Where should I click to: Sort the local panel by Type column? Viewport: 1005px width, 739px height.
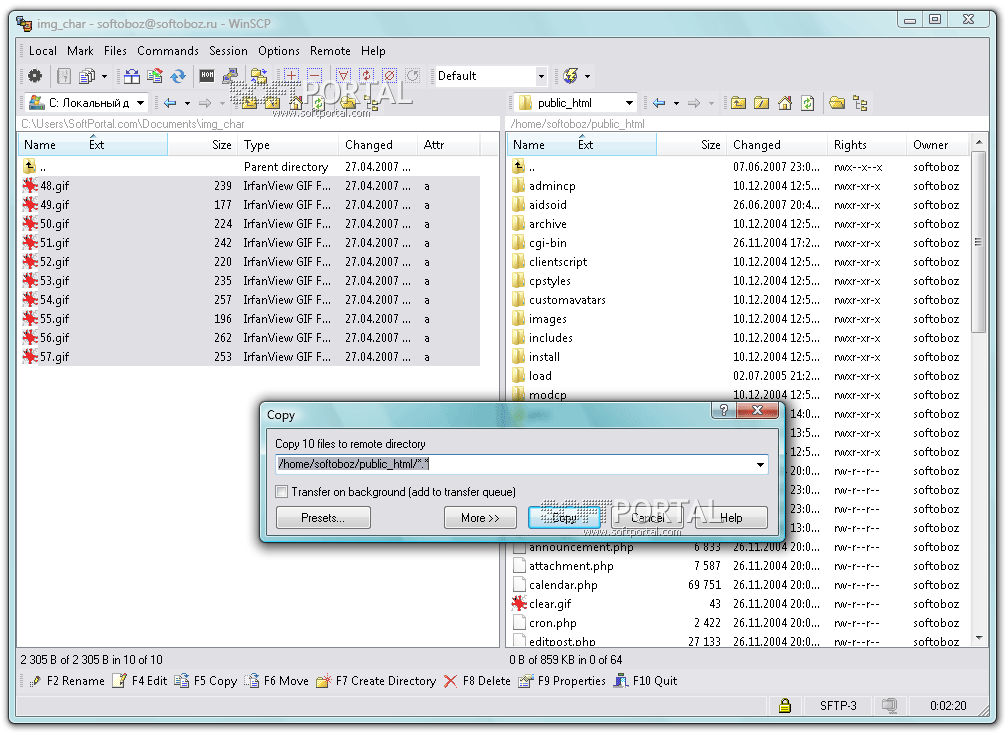click(x=288, y=145)
